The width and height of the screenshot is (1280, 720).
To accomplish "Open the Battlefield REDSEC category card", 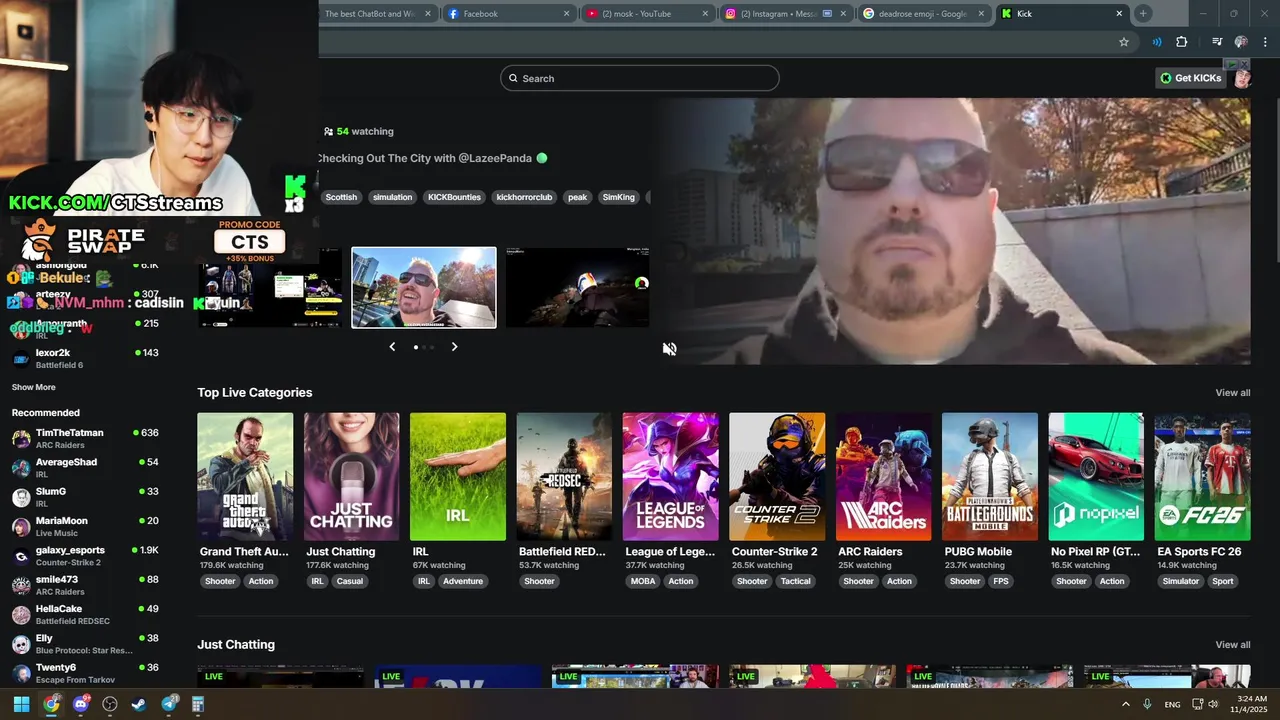I will pos(564,477).
